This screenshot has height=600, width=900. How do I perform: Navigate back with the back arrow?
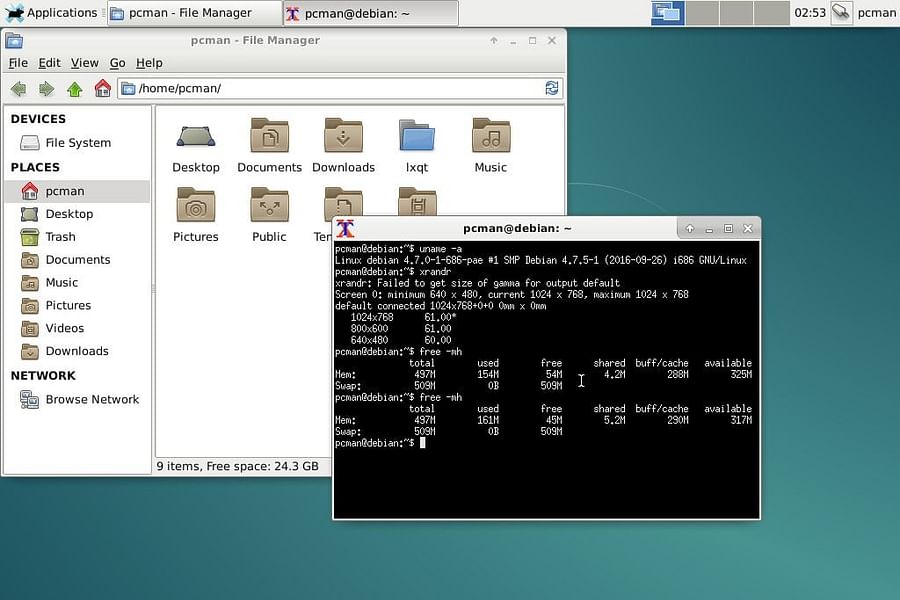pyautogui.click(x=19, y=88)
